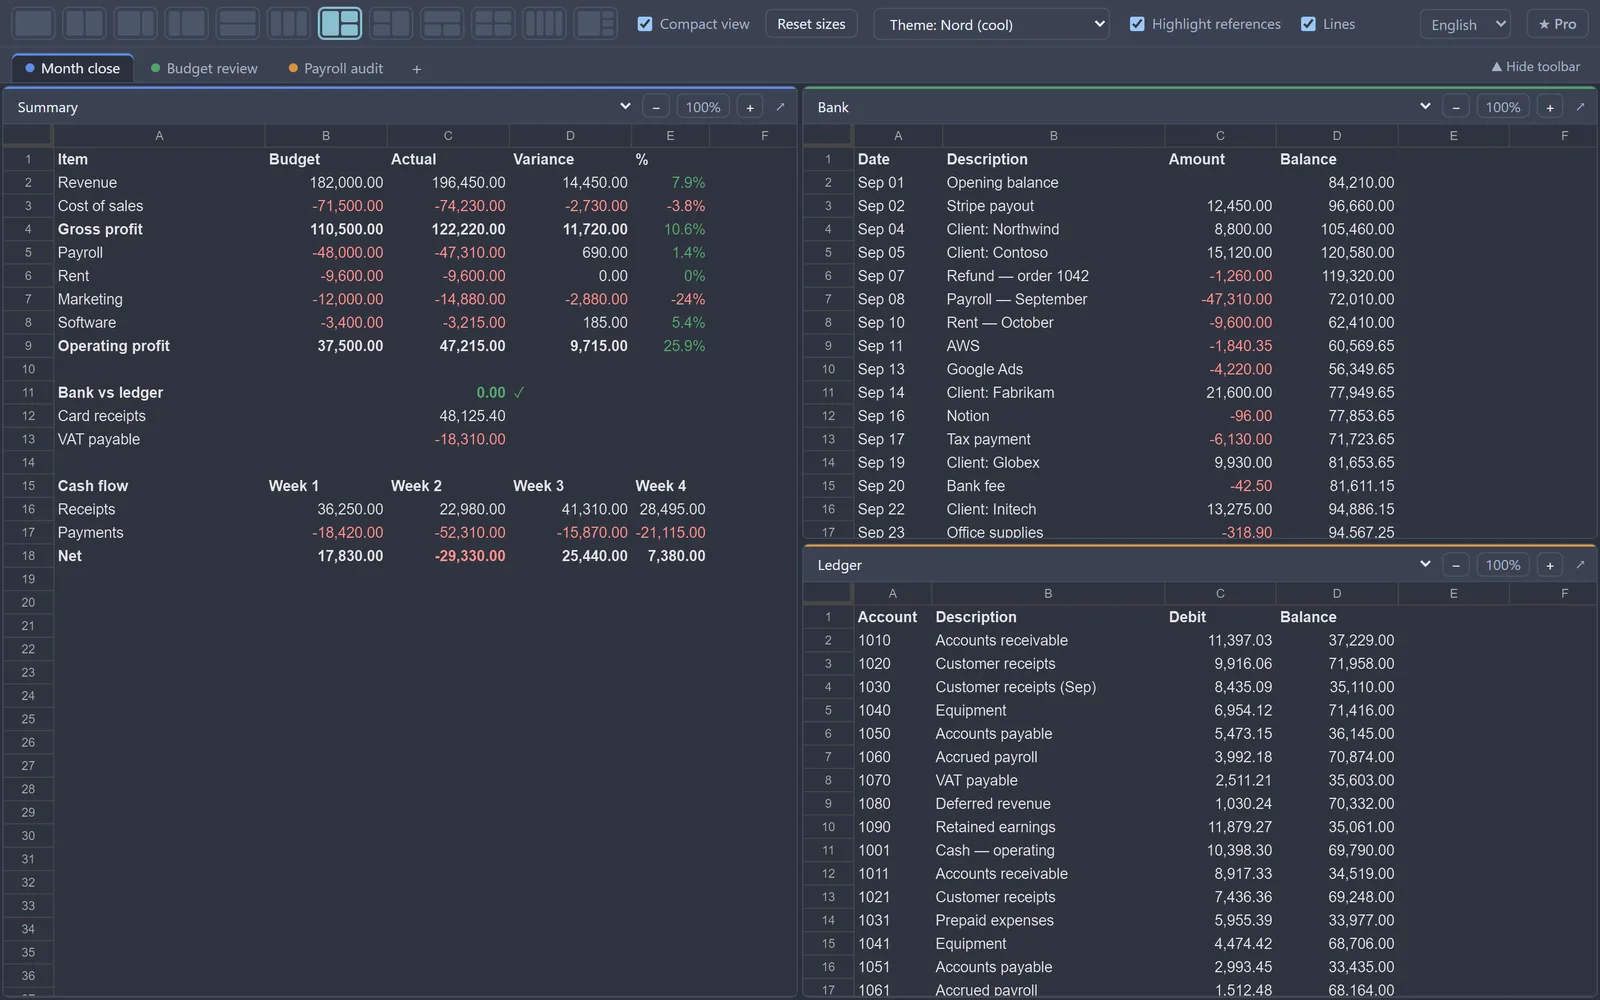Add a new workspace tab with plus
The image size is (1600, 1000).
click(417, 69)
